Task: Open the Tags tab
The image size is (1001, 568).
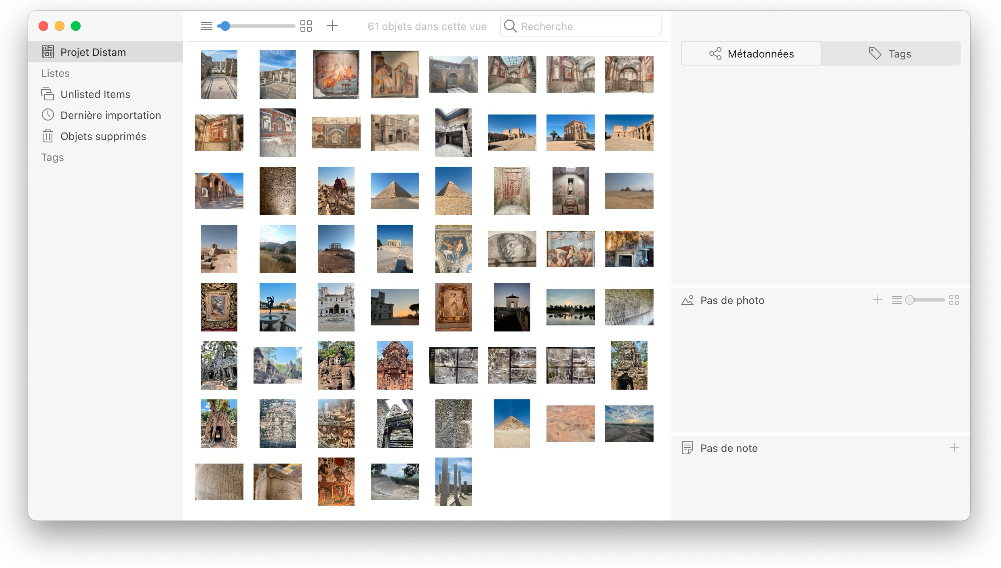Action: click(x=890, y=54)
